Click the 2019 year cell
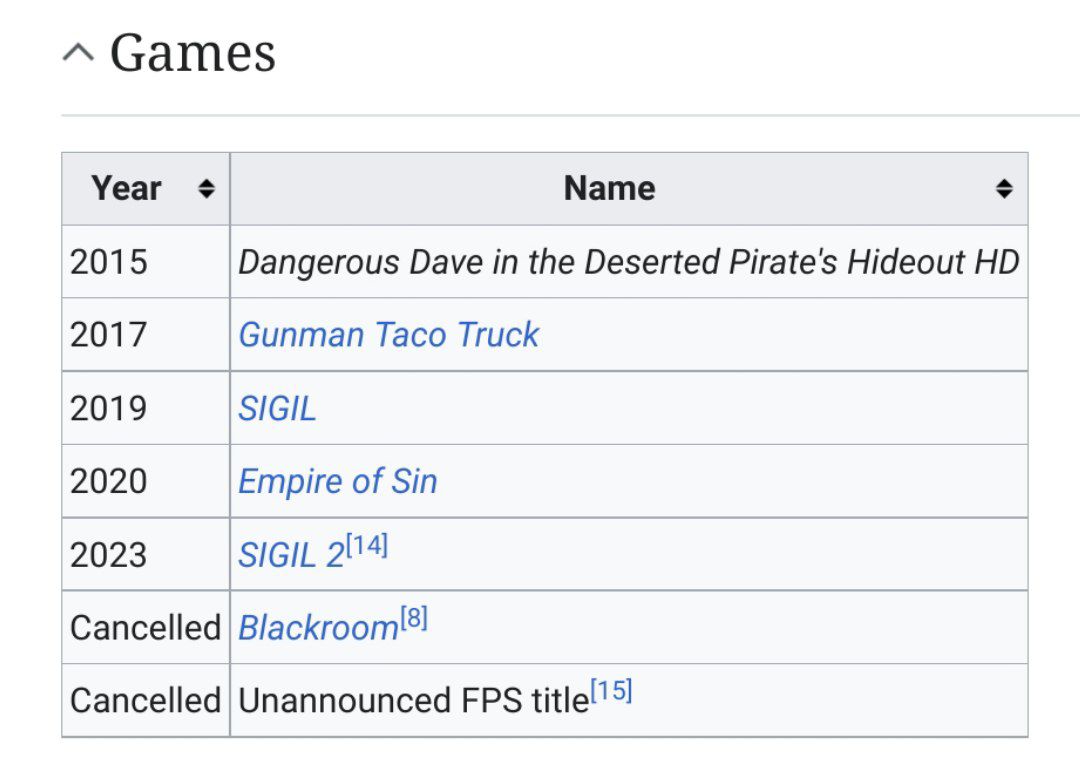This screenshot has width=1080, height=764. click(x=146, y=409)
